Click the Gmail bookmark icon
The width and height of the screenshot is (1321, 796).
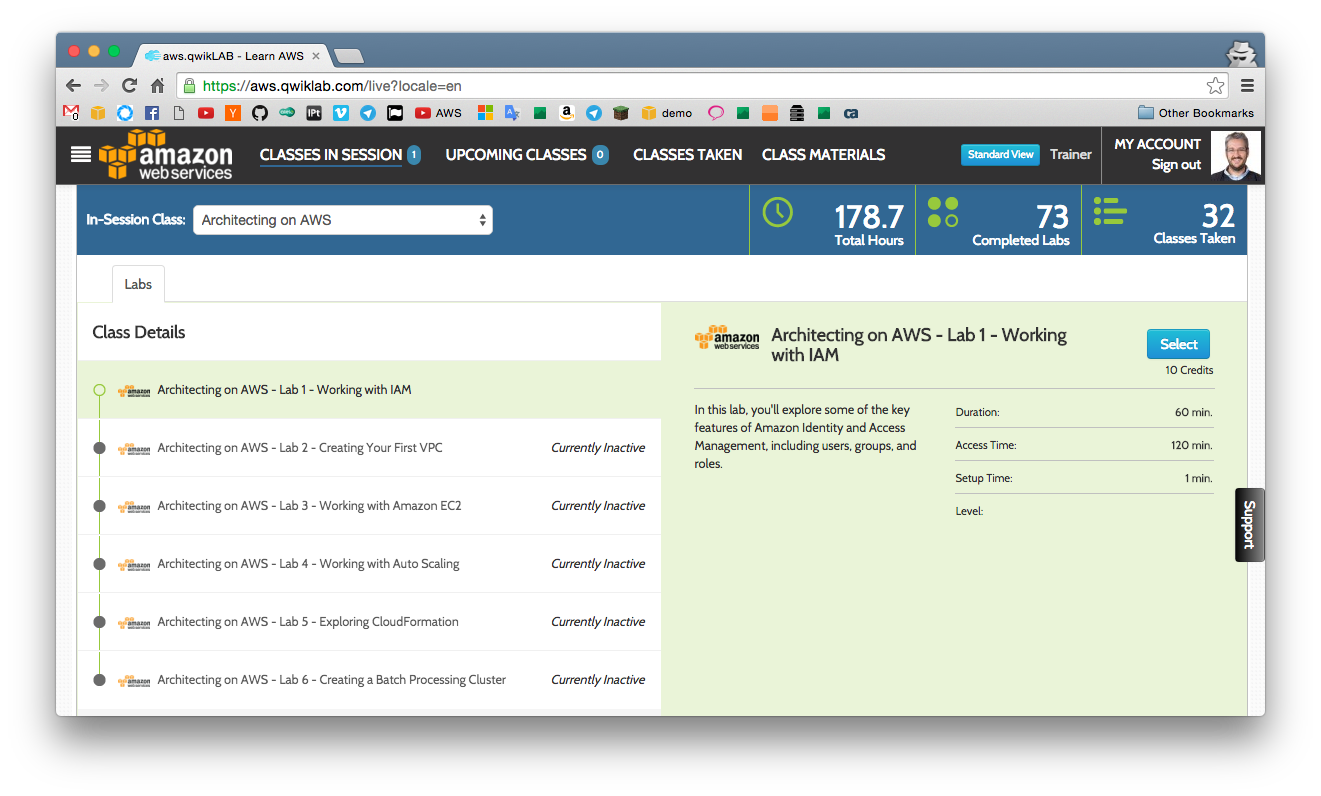[71, 113]
